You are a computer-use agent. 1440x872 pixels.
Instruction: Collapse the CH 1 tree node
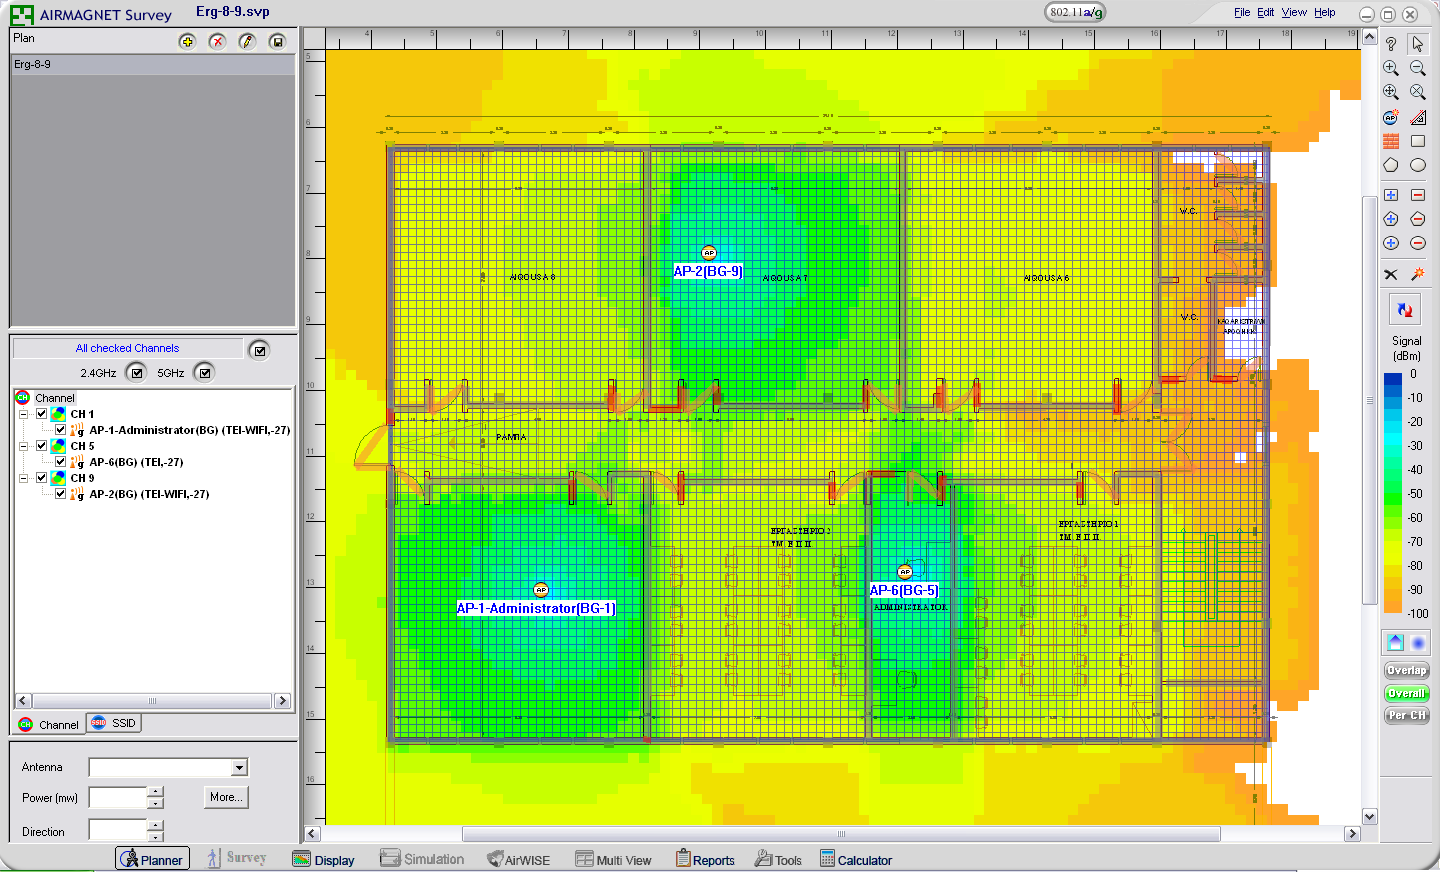[23, 414]
